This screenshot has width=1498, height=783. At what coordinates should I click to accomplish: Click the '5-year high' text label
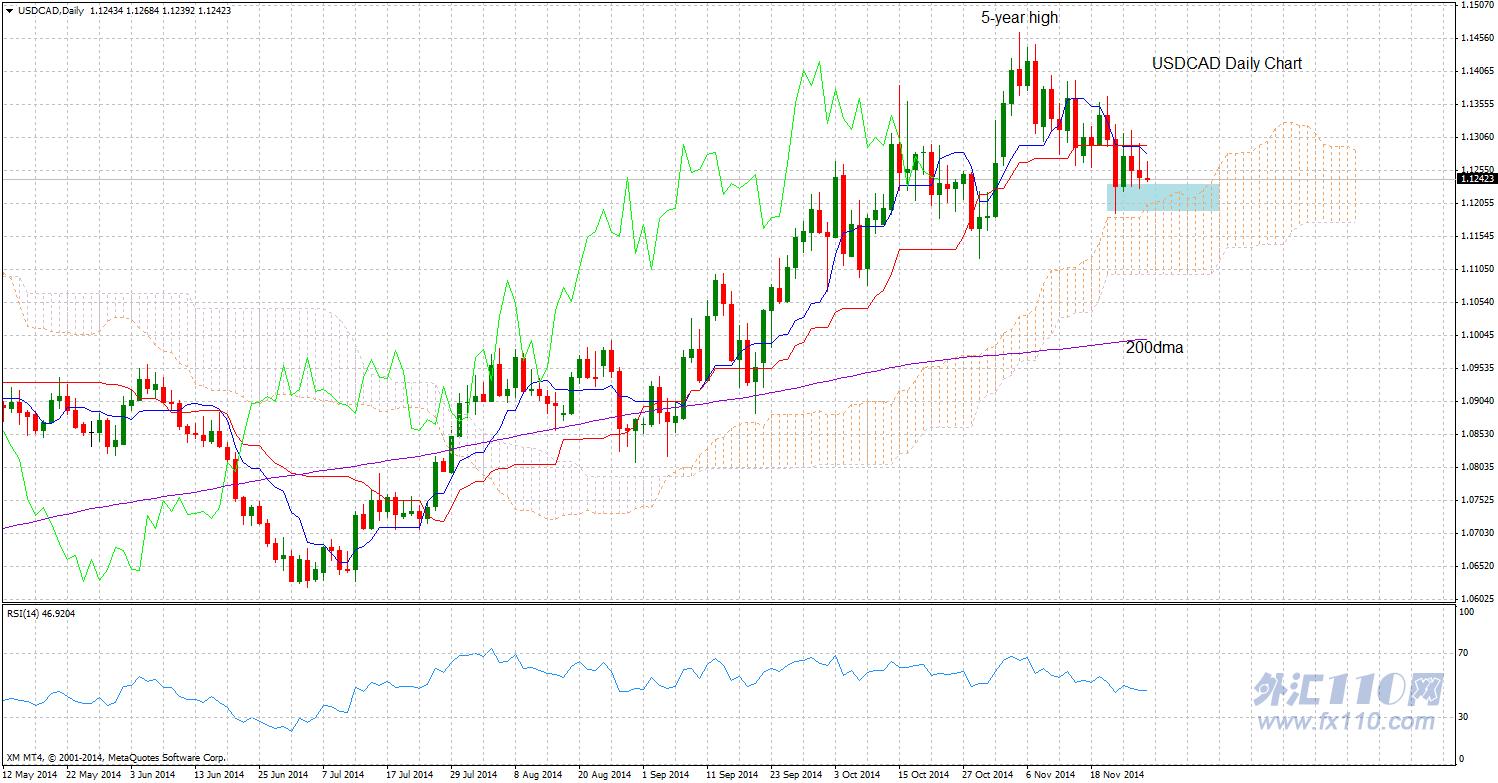point(1019,18)
